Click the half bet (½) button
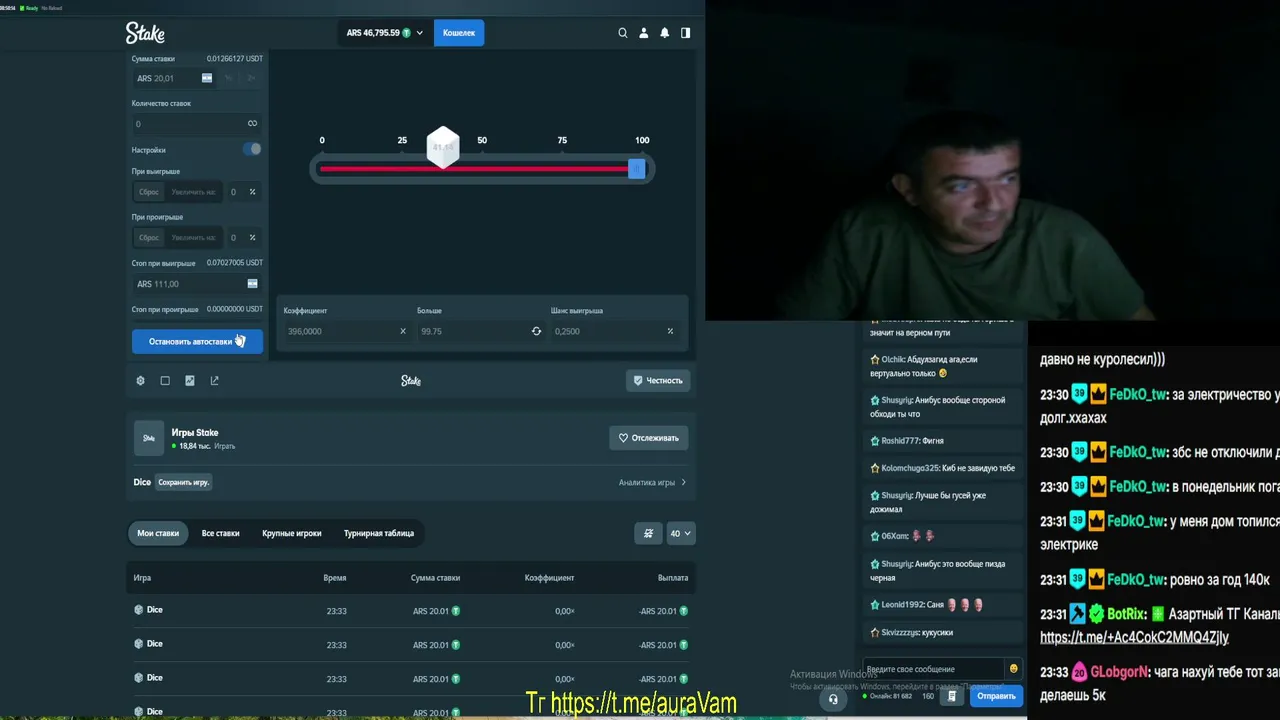 228,78
